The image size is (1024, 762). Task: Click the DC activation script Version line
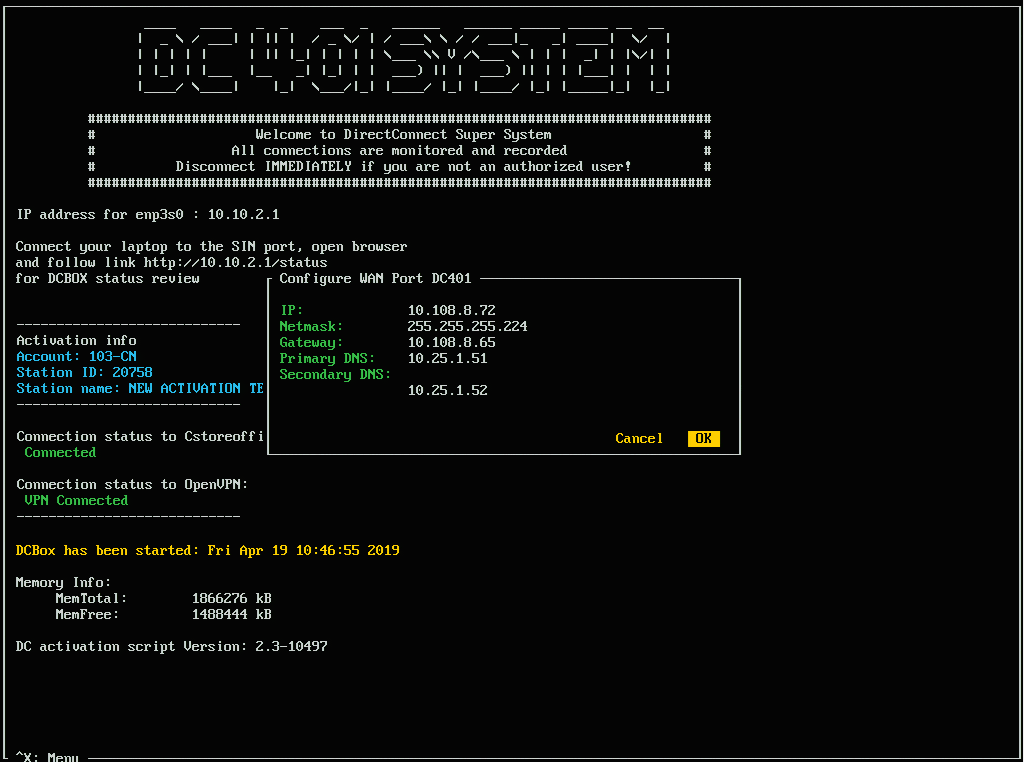(171, 646)
